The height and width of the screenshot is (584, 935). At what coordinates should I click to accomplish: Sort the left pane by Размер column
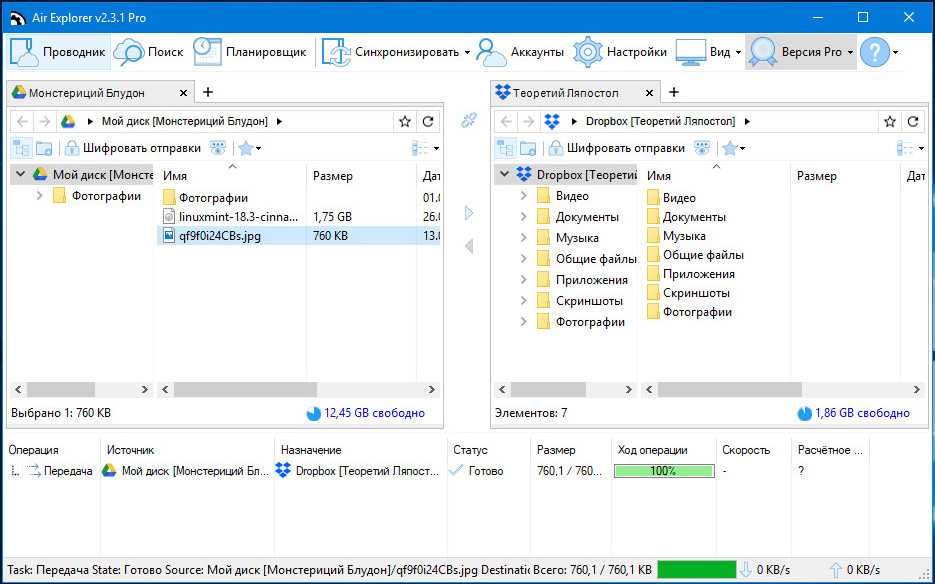333,176
